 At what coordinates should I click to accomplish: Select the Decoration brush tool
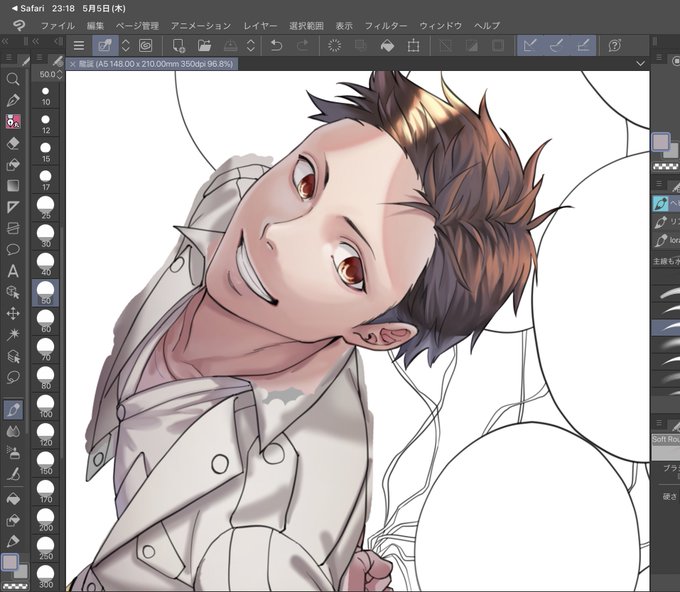coord(13,474)
